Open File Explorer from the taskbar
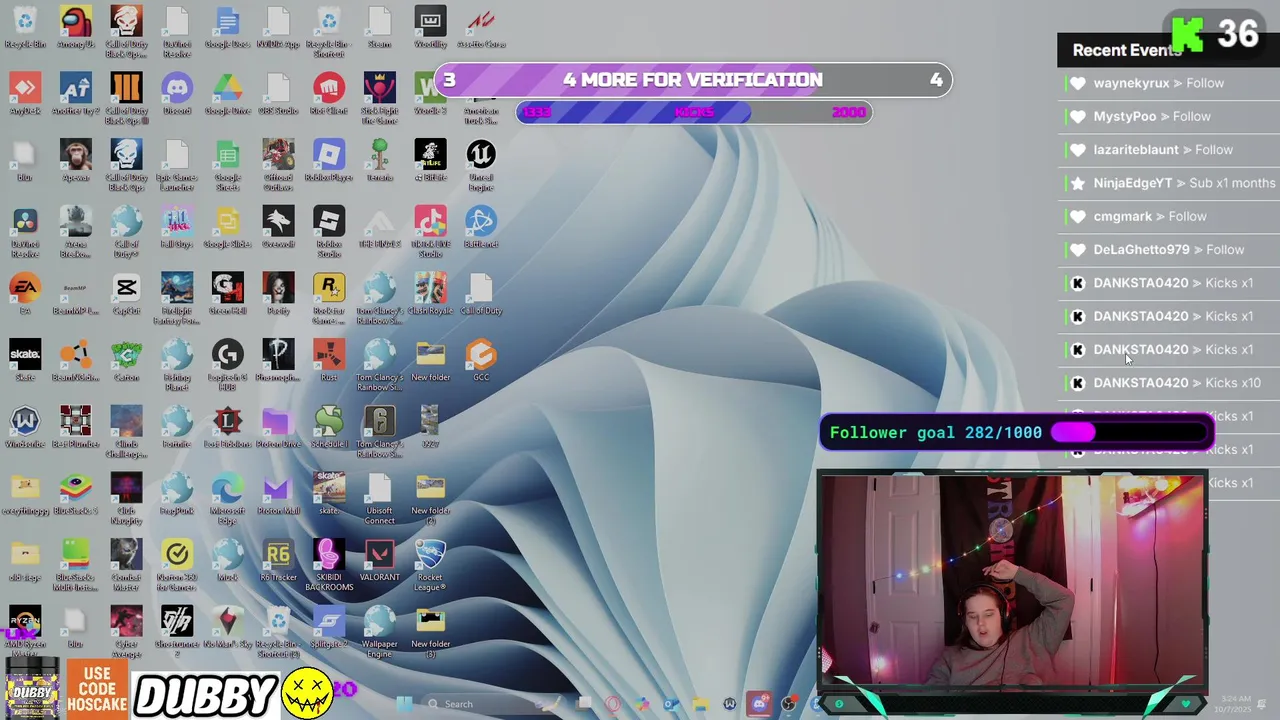Image resolution: width=1280 pixels, height=720 pixels. click(x=700, y=704)
